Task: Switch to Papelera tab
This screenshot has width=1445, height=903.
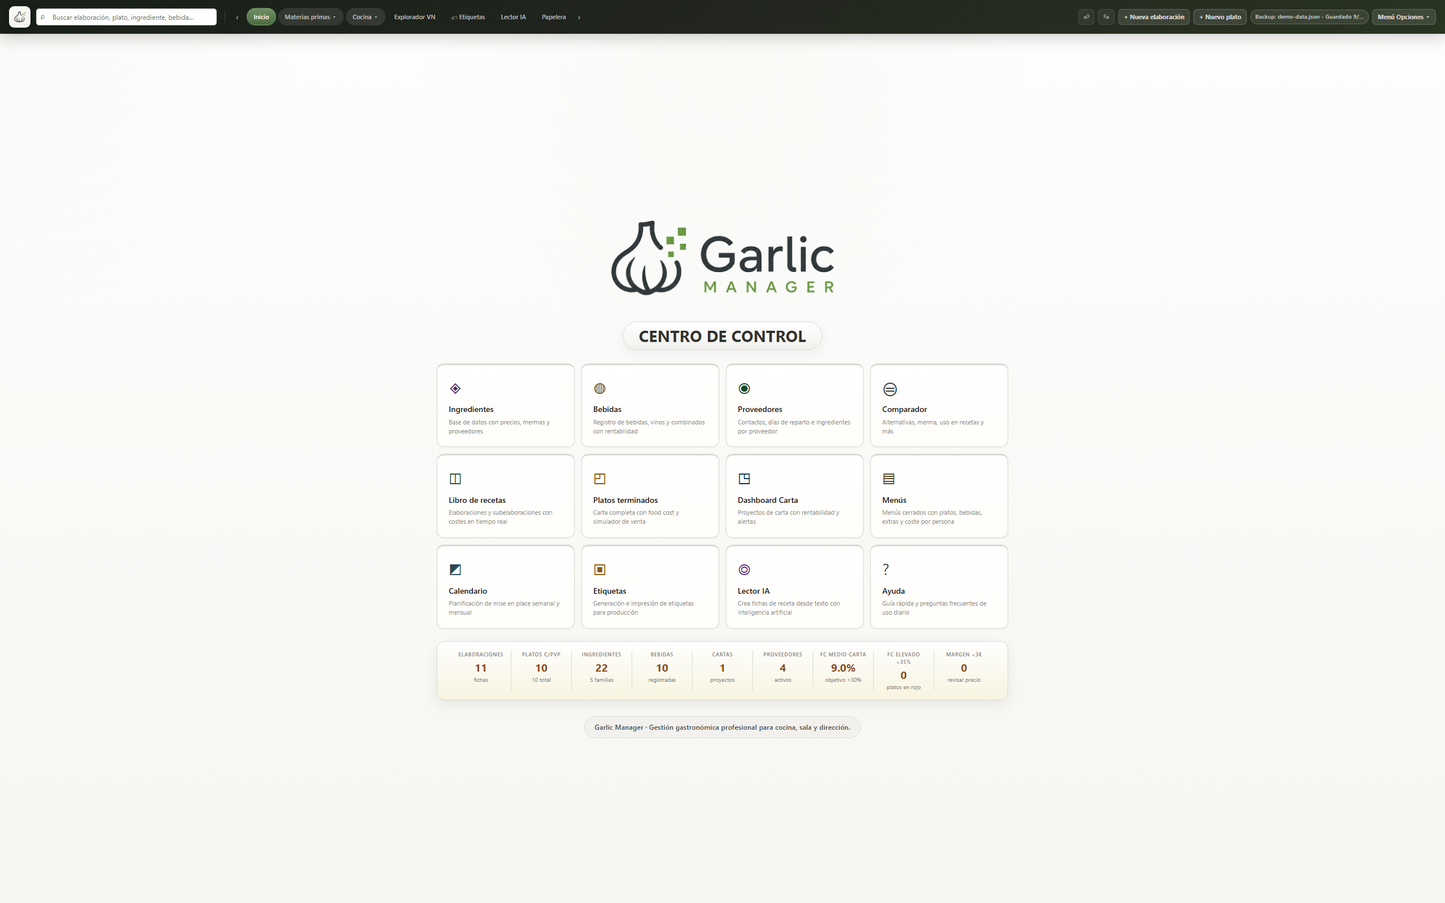Action: (554, 17)
